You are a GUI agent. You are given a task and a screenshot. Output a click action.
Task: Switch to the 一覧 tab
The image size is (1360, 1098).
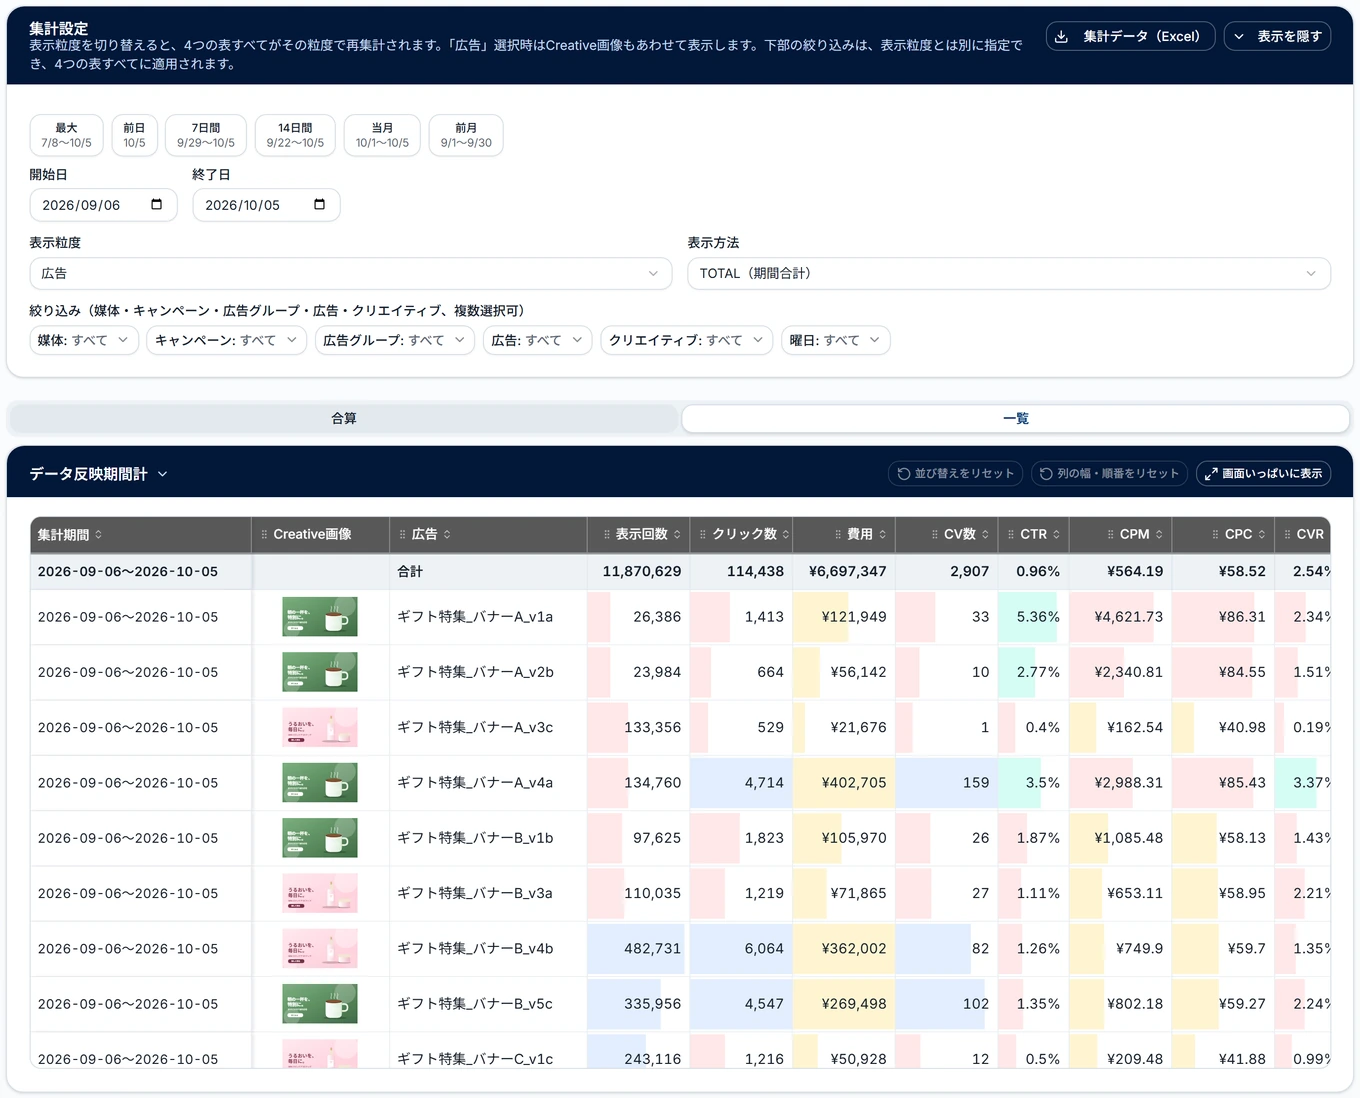[1016, 418]
